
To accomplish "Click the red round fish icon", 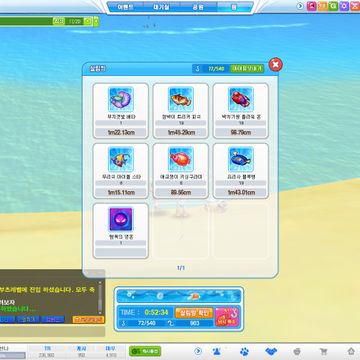I will click(x=181, y=159).
